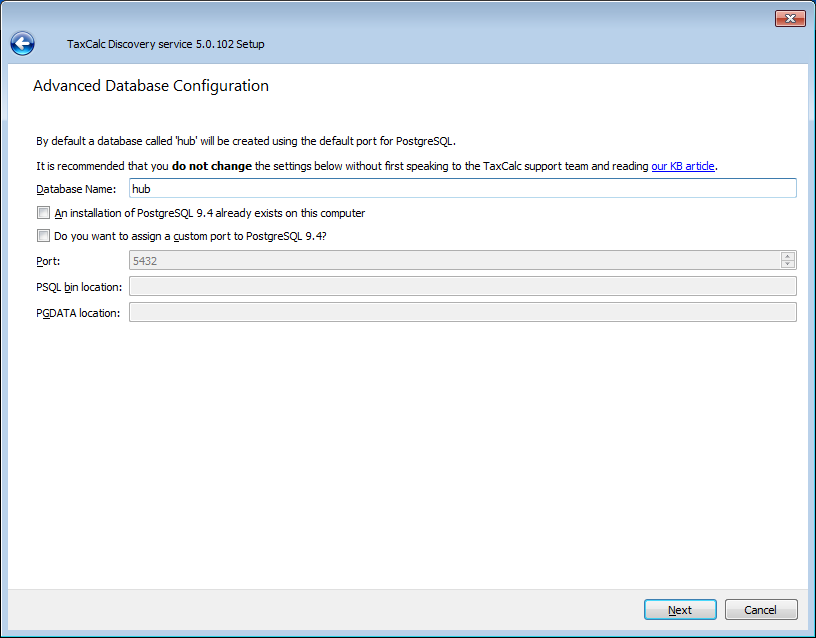Tick the PostgreSQL 9.4 already exists checkbox
816x638 pixels.
(43, 213)
